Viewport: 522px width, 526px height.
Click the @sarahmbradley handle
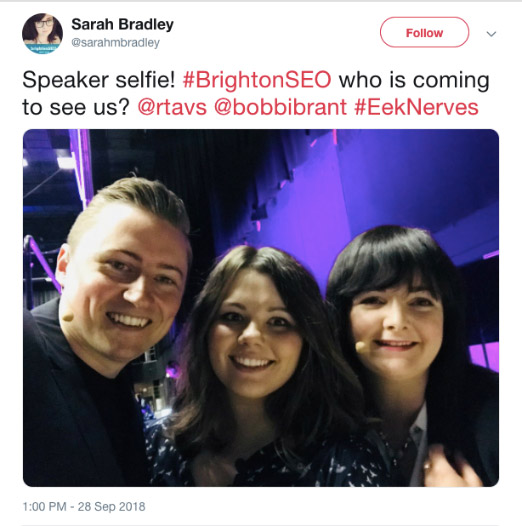[115, 43]
